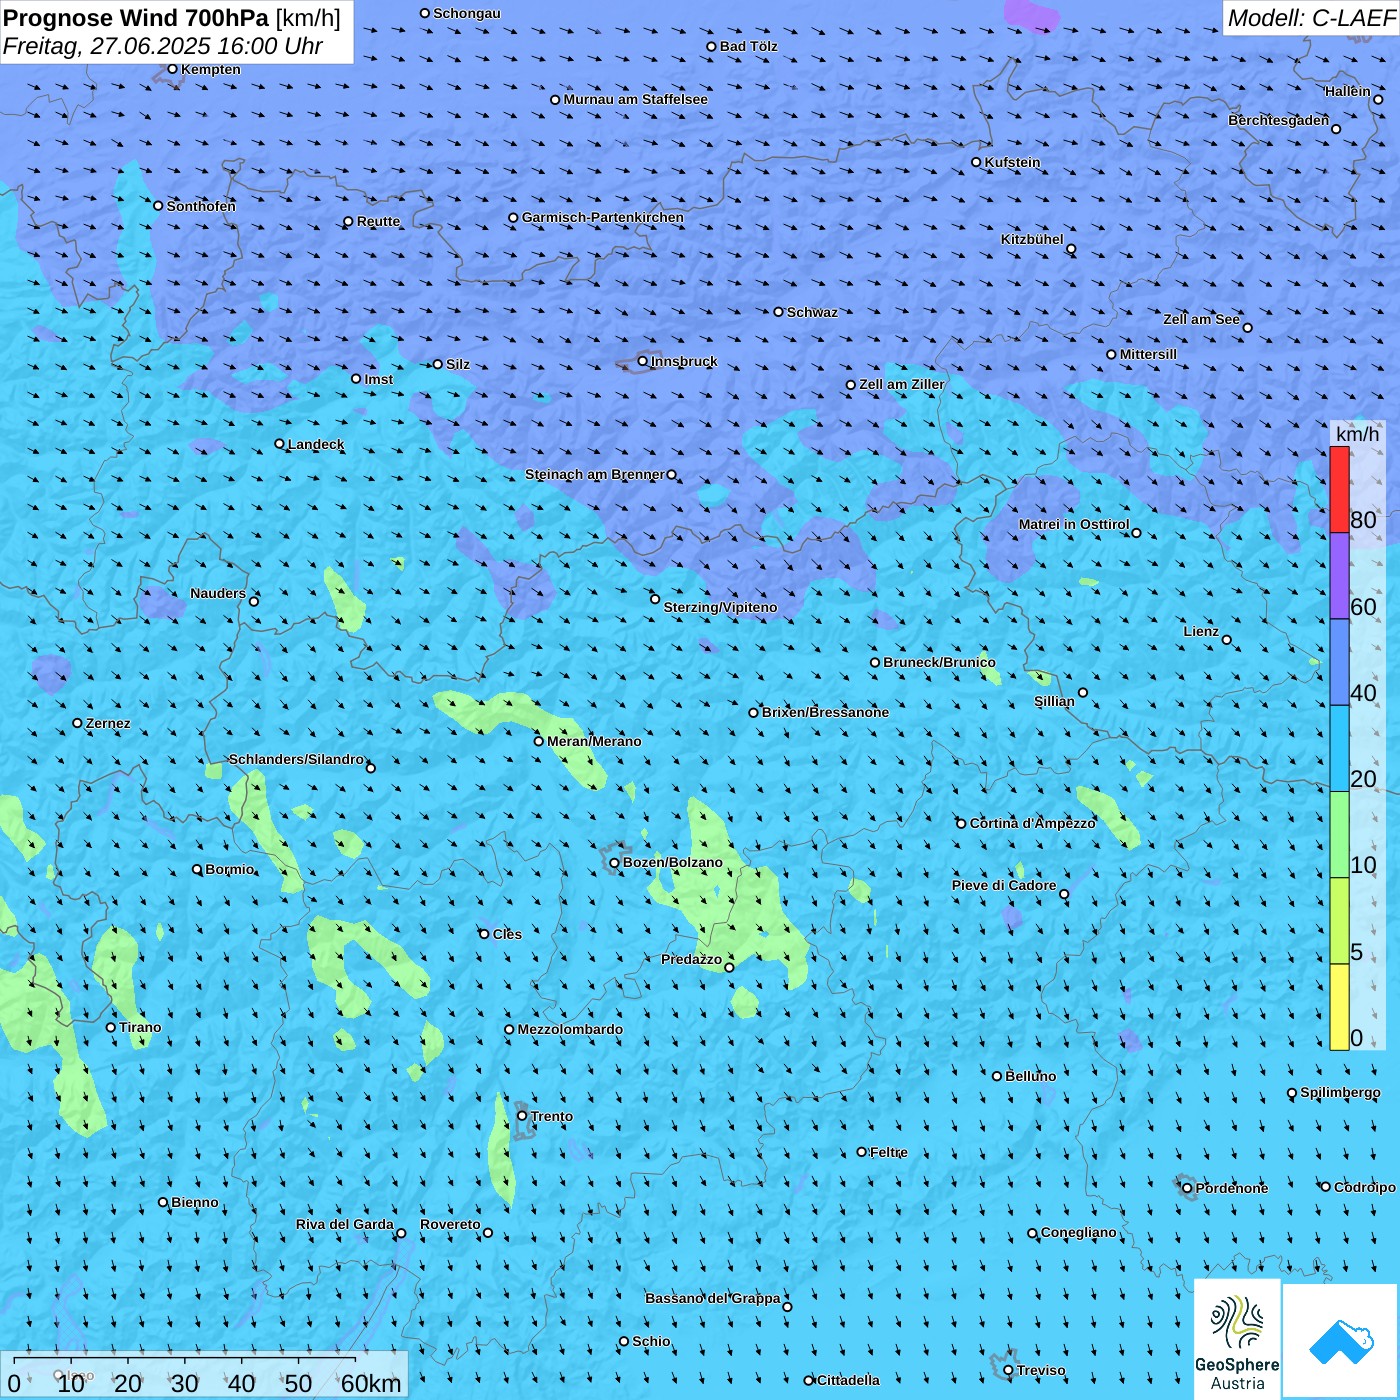Image resolution: width=1400 pixels, height=1400 pixels.
Task: Click the 'Predazzo' label
Action: (691, 959)
